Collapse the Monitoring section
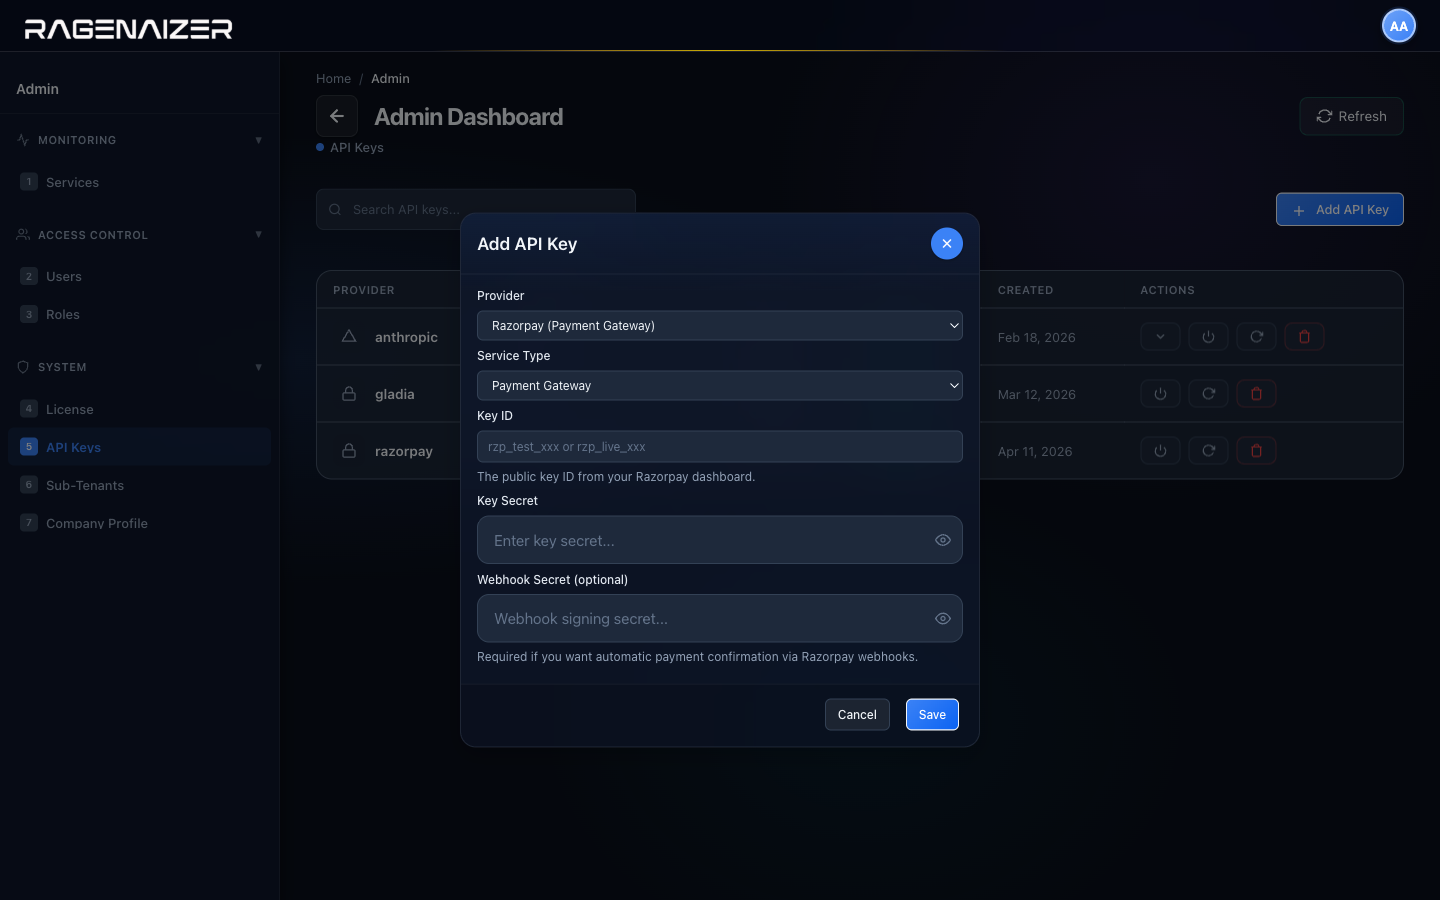Screen dimensions: 1440x900 point(258,140)
